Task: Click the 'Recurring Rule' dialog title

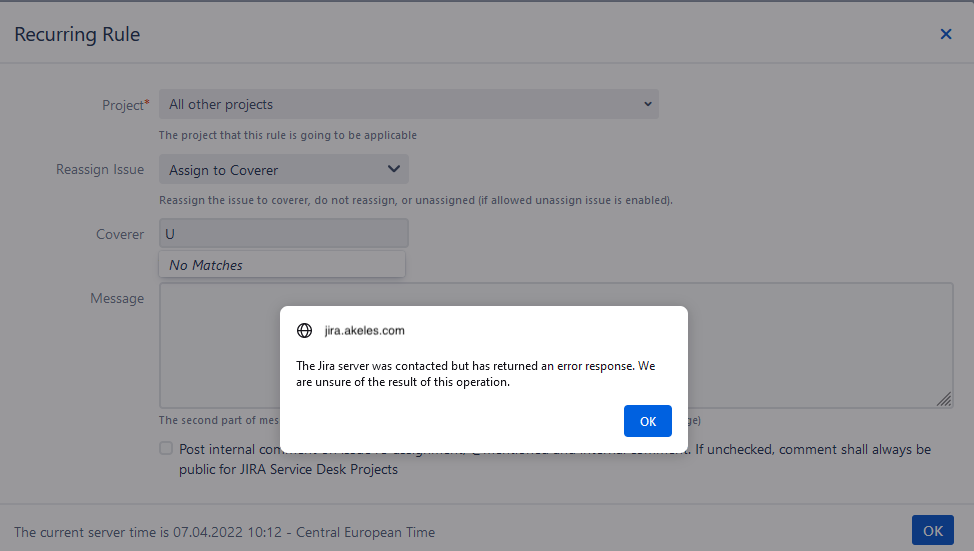Action: (x=77, y=34)
